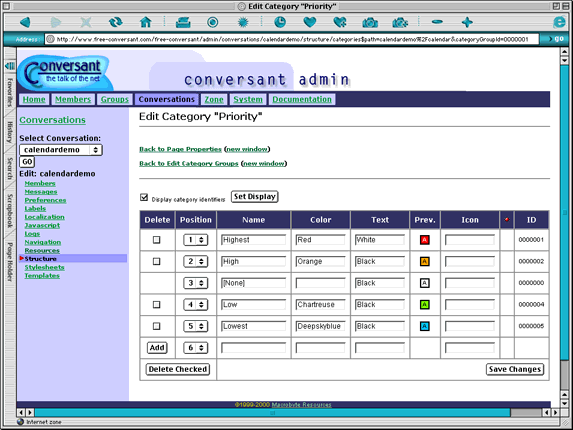This screenshot has height=430, width=573.
Task: Open the Favorites heart icon
Action: 310,23
